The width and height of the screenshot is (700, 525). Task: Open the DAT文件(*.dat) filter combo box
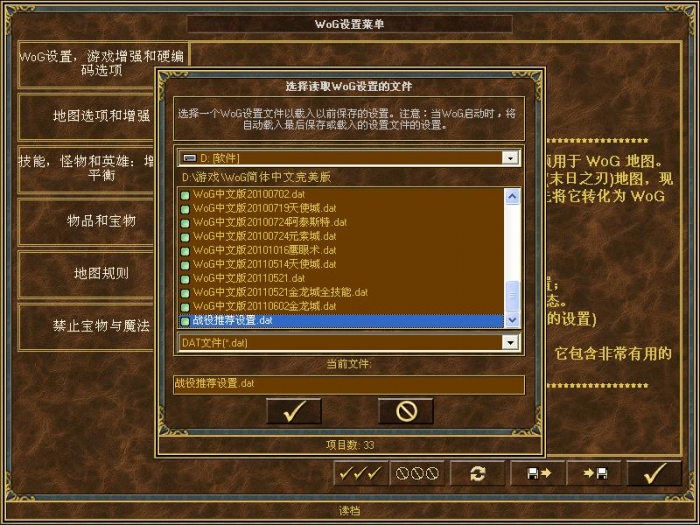[x=349, y=342]
